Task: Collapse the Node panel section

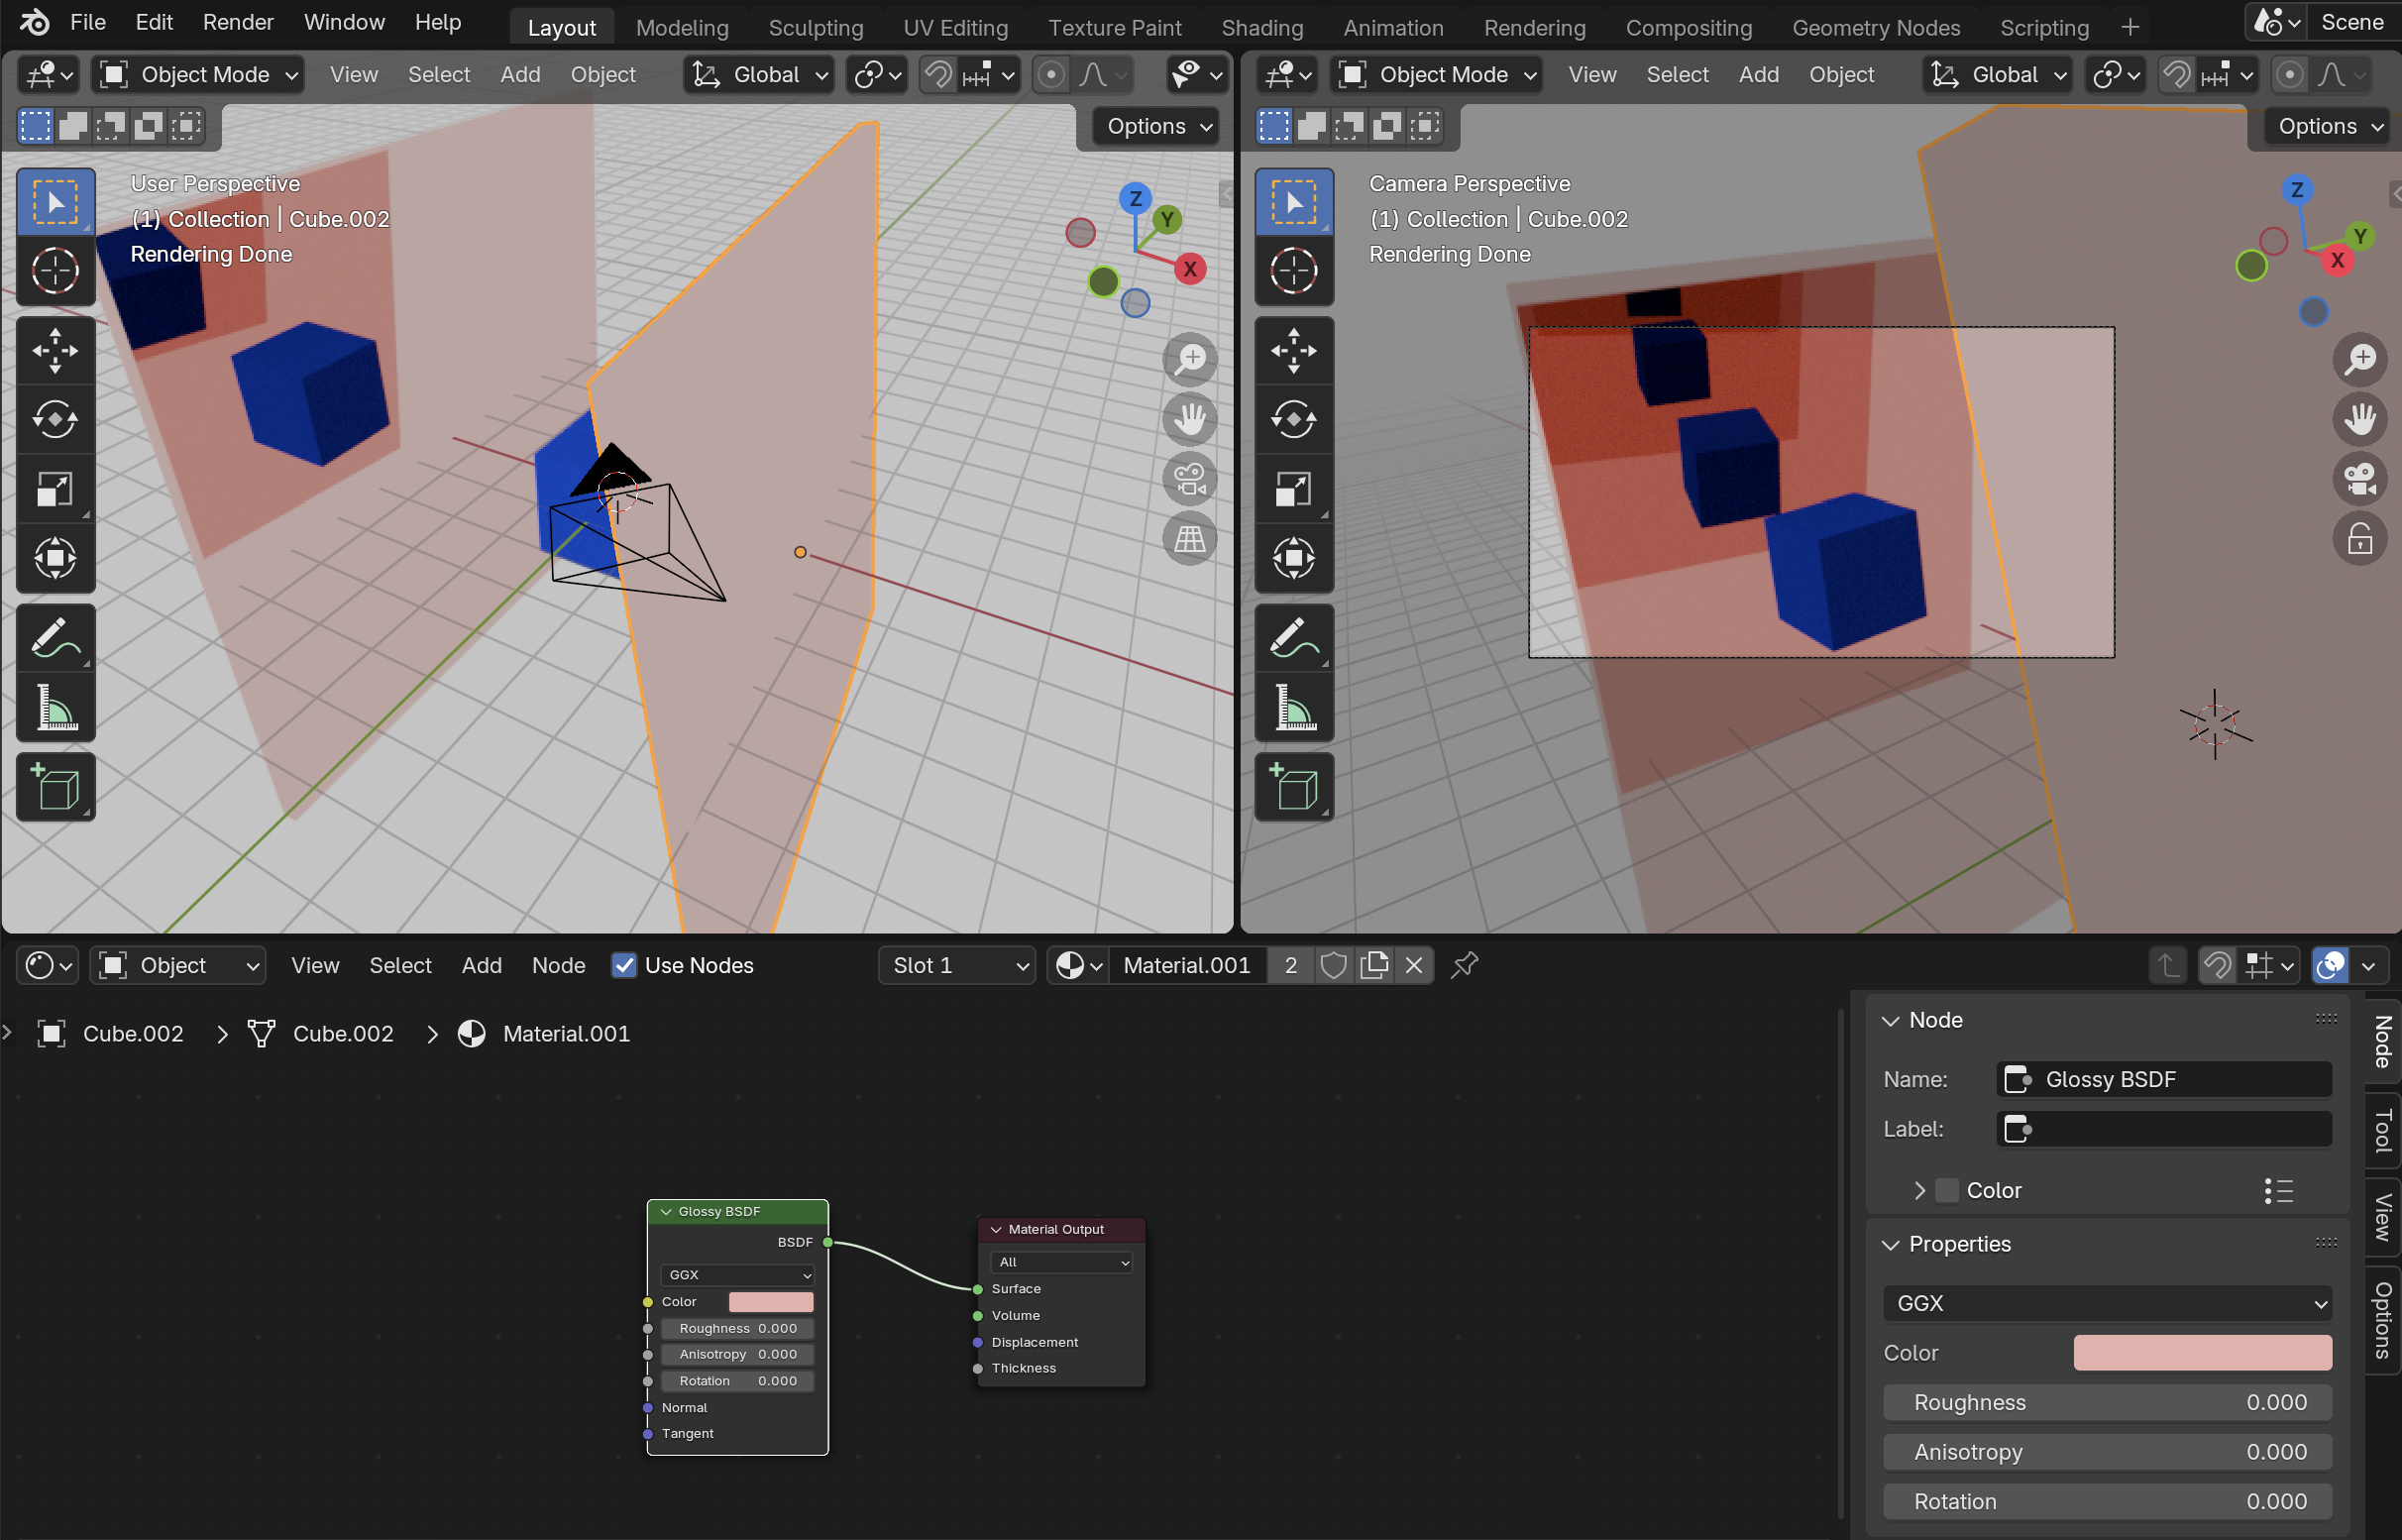Action: [x=1891, y=1021]
